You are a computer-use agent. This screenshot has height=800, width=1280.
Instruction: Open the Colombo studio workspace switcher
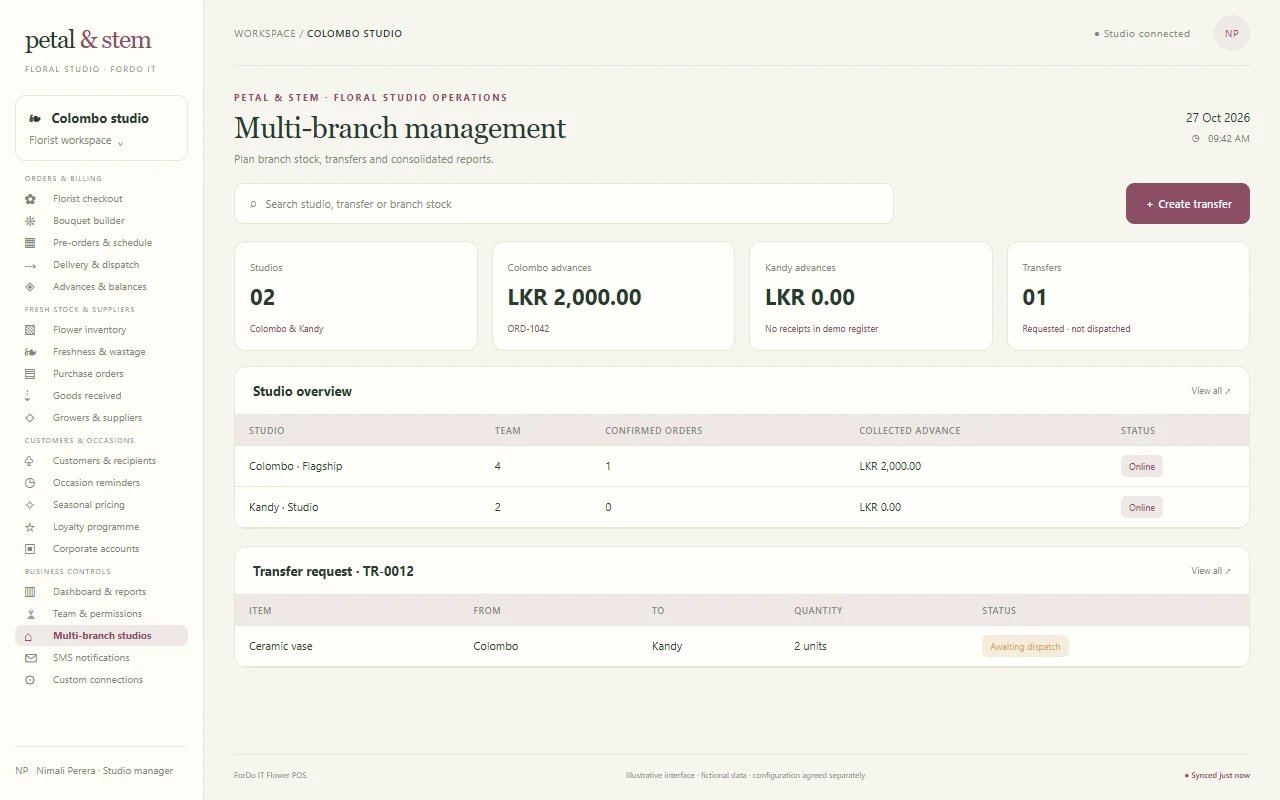[x=101, y=128]
